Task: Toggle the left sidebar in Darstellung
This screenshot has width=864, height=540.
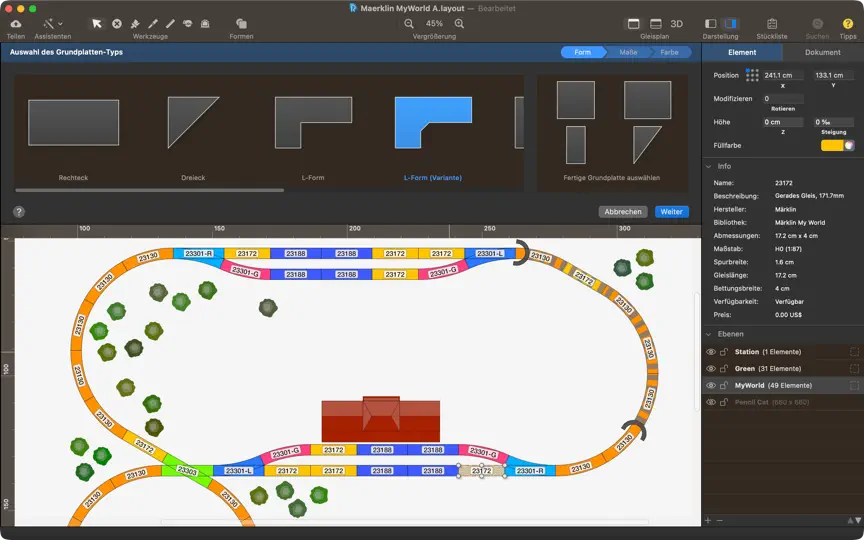Action: [711, 24]
